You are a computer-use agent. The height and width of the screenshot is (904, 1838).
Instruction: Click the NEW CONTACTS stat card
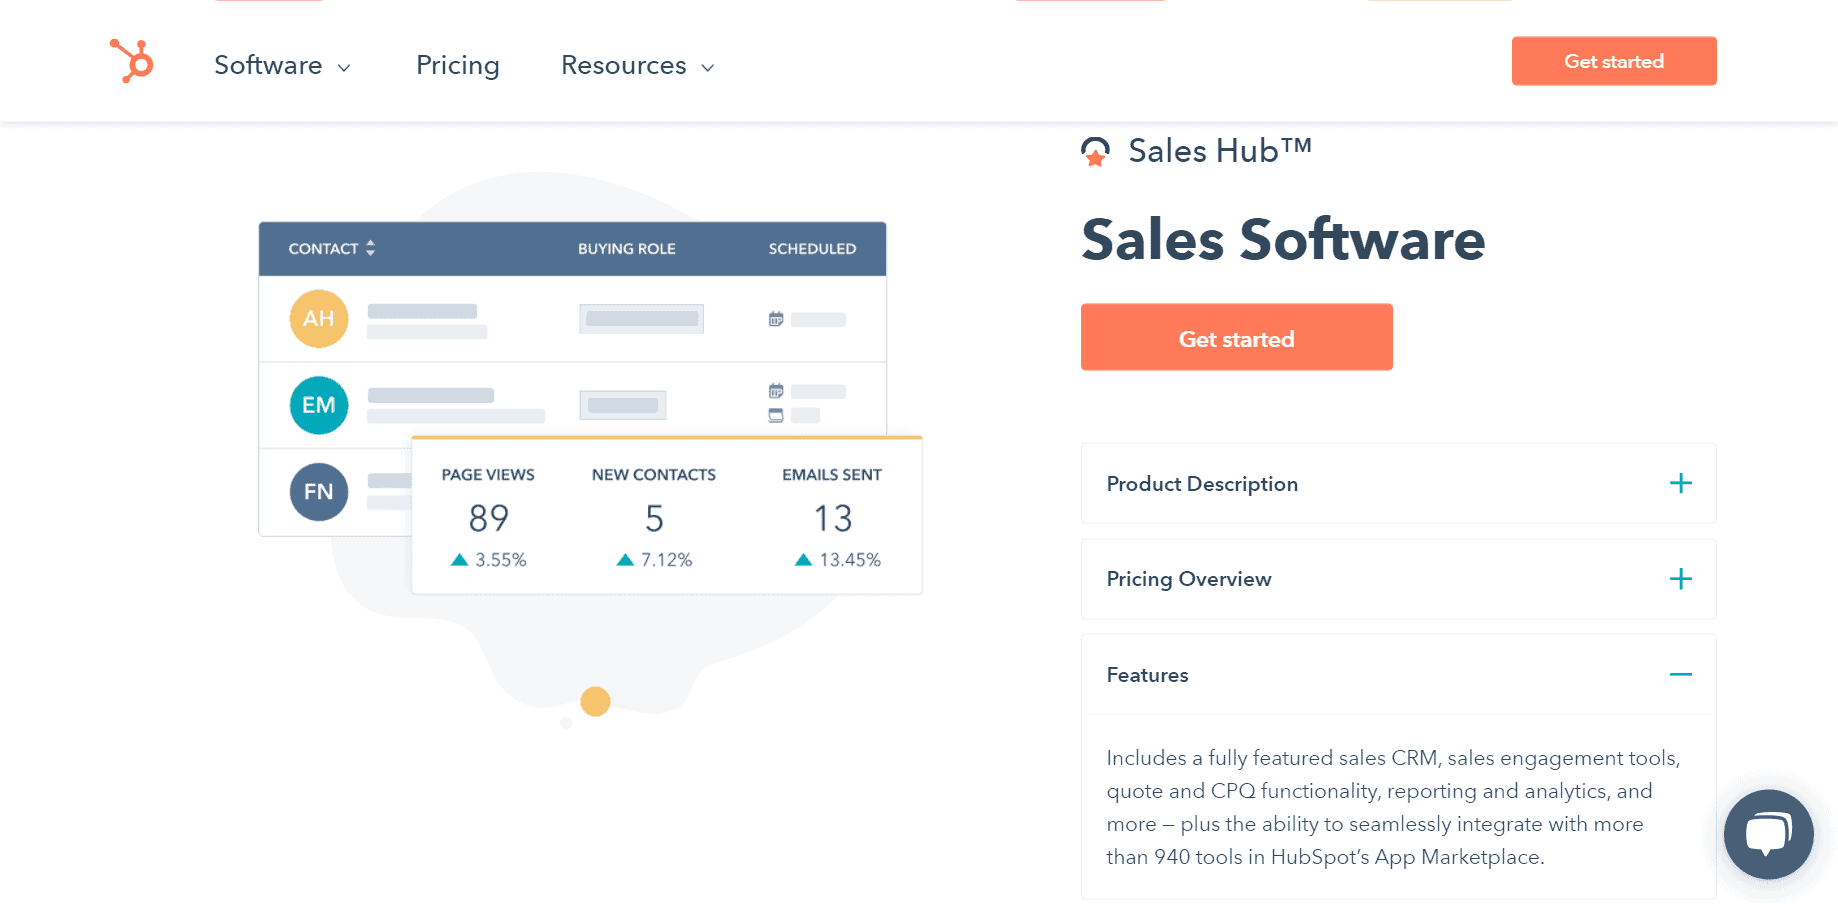(653, 515)
